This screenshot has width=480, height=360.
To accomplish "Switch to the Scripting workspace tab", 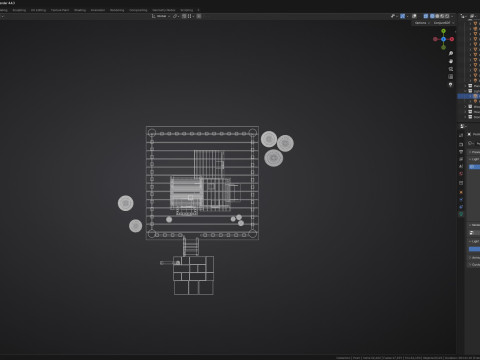I will click(187, 10).
